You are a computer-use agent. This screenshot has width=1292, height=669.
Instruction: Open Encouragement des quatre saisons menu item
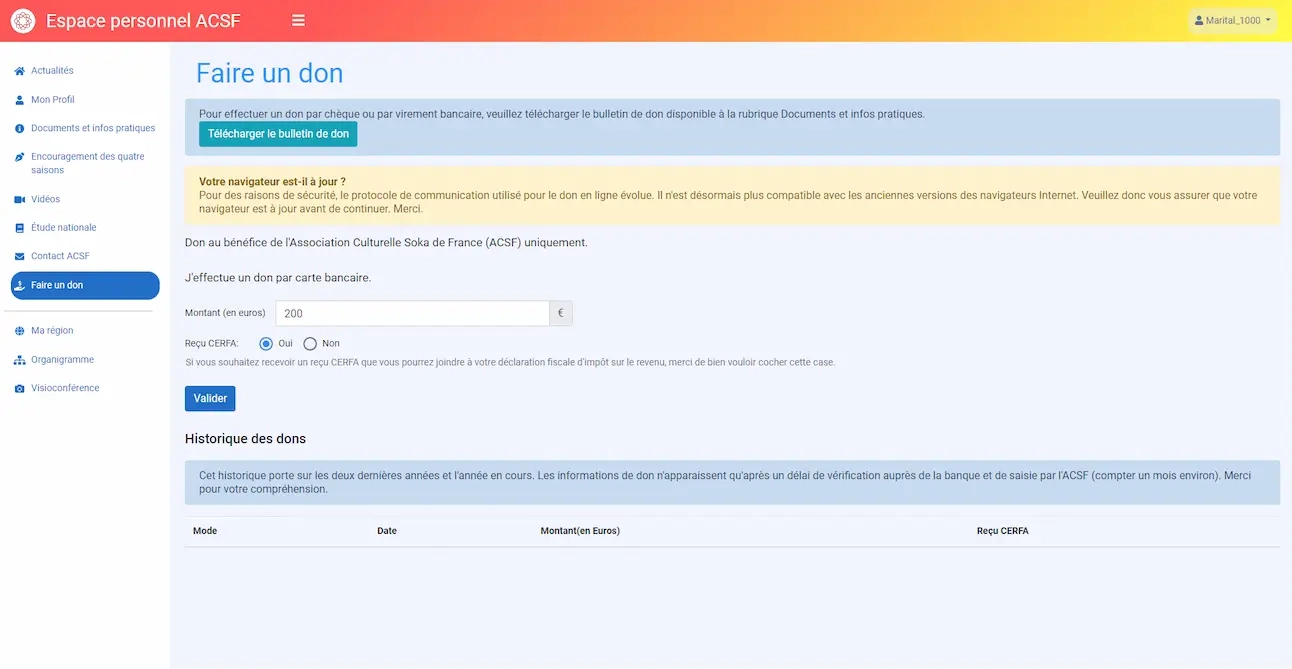pos(87,163)
